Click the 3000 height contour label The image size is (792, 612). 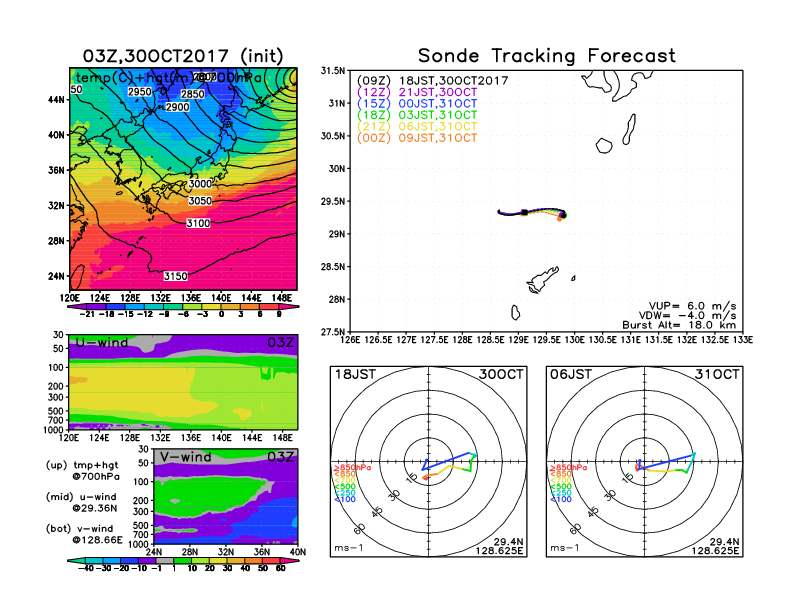pyautogui.click(x=200, y=184)
